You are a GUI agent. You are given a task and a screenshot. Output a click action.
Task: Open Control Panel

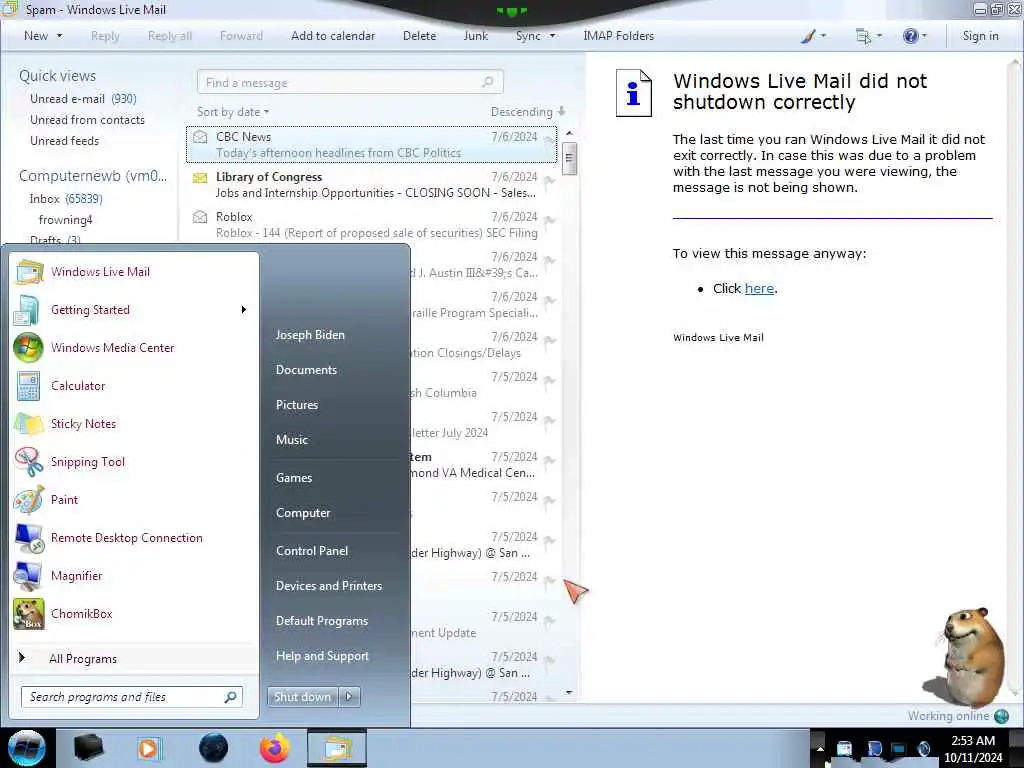tap(312, 551)
